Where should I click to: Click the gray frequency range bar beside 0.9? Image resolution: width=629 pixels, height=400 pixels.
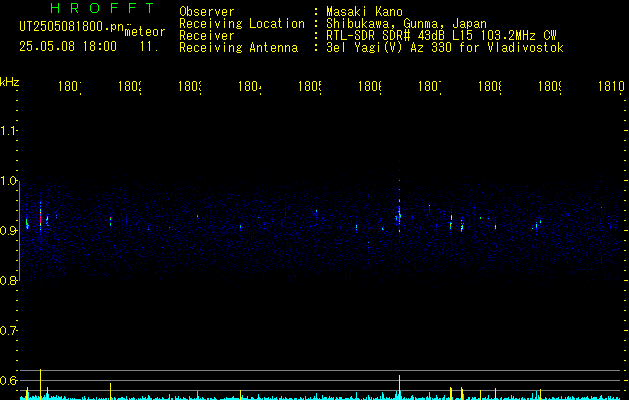tap(19, 231)
